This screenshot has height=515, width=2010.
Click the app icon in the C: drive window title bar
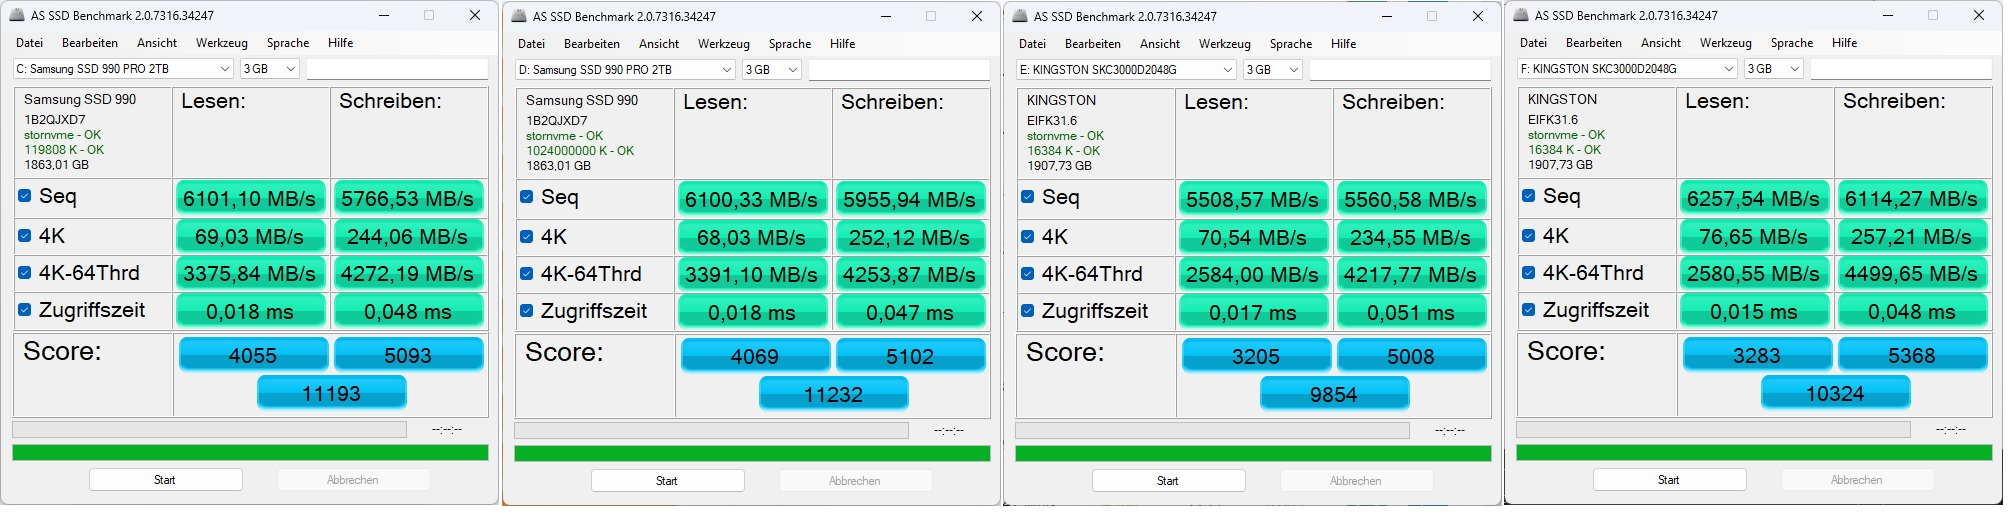pyautogui.click(x=17, y=16)
